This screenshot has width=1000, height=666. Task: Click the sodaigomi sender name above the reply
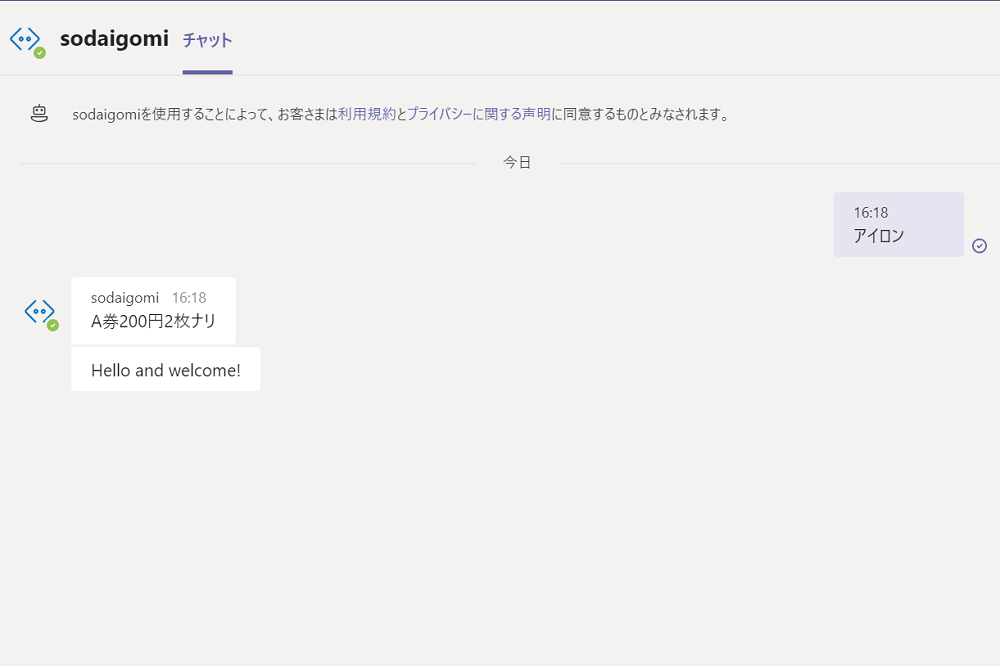125,297
